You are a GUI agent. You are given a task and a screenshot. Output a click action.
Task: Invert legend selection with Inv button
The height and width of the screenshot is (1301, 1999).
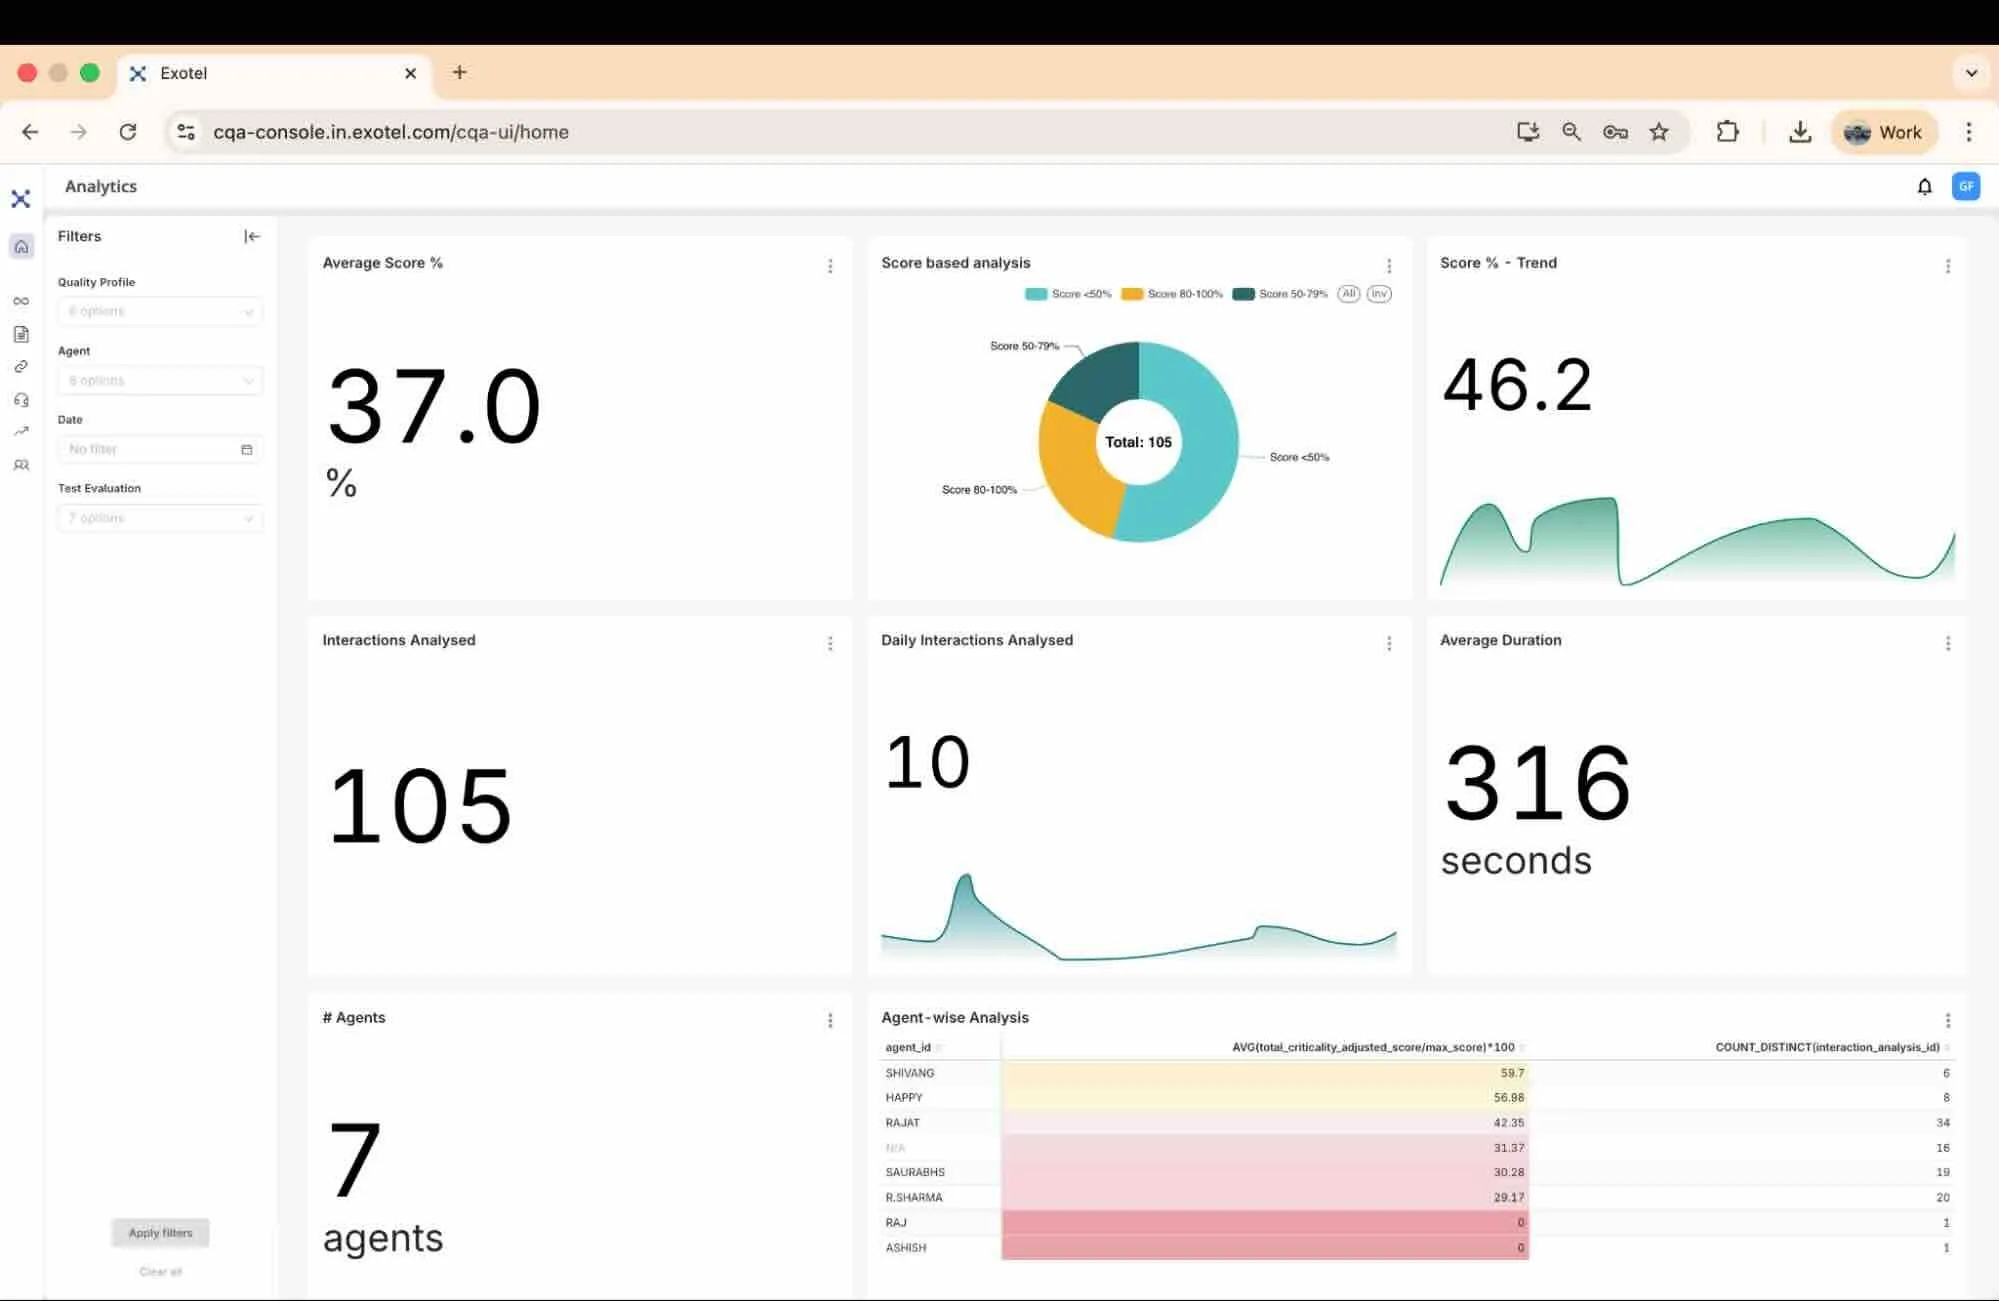pos(1379,294)
